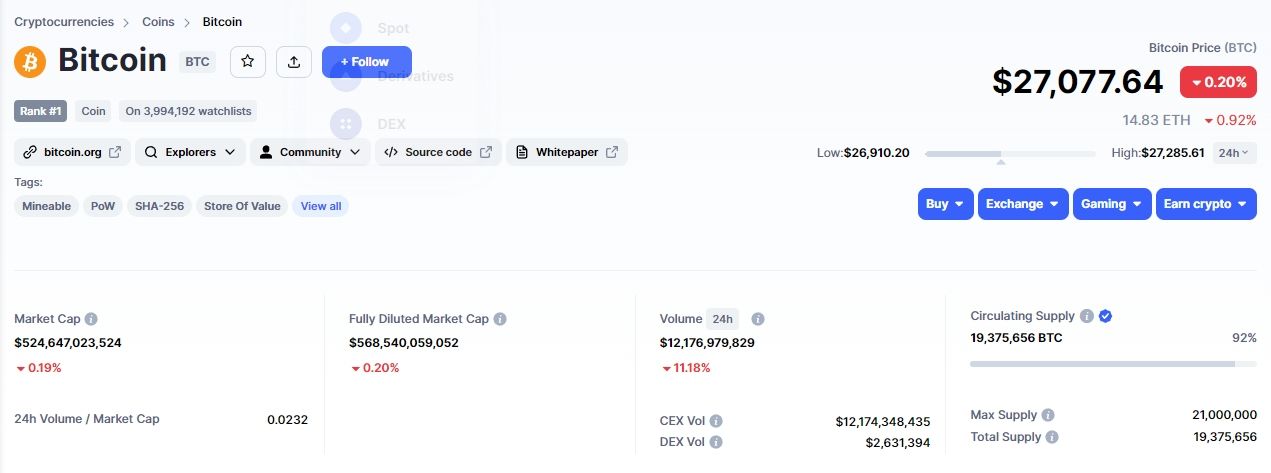Click the market cap value $524,647,023,524

point(68,342)
